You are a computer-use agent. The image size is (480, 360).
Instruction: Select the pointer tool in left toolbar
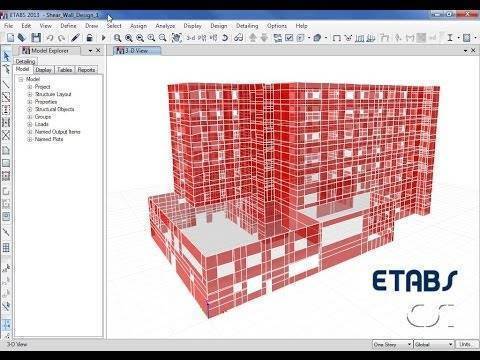tap(6, 56)
